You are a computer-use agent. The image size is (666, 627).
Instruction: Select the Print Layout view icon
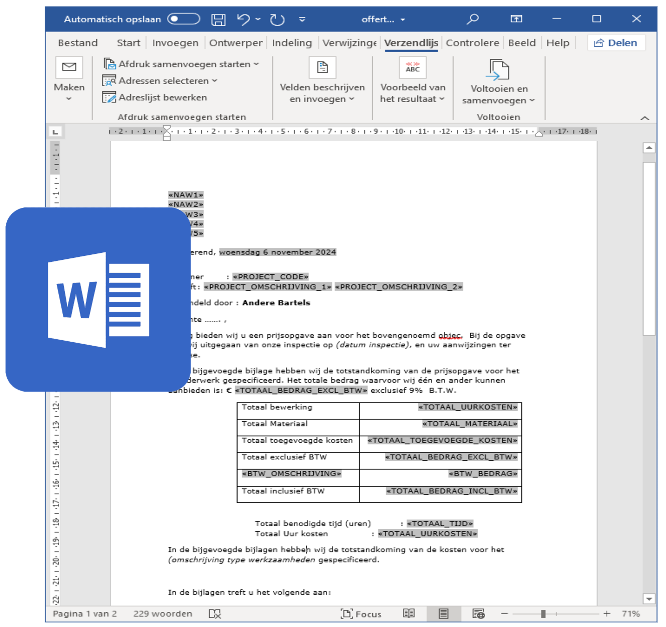(x=443, y=614)
